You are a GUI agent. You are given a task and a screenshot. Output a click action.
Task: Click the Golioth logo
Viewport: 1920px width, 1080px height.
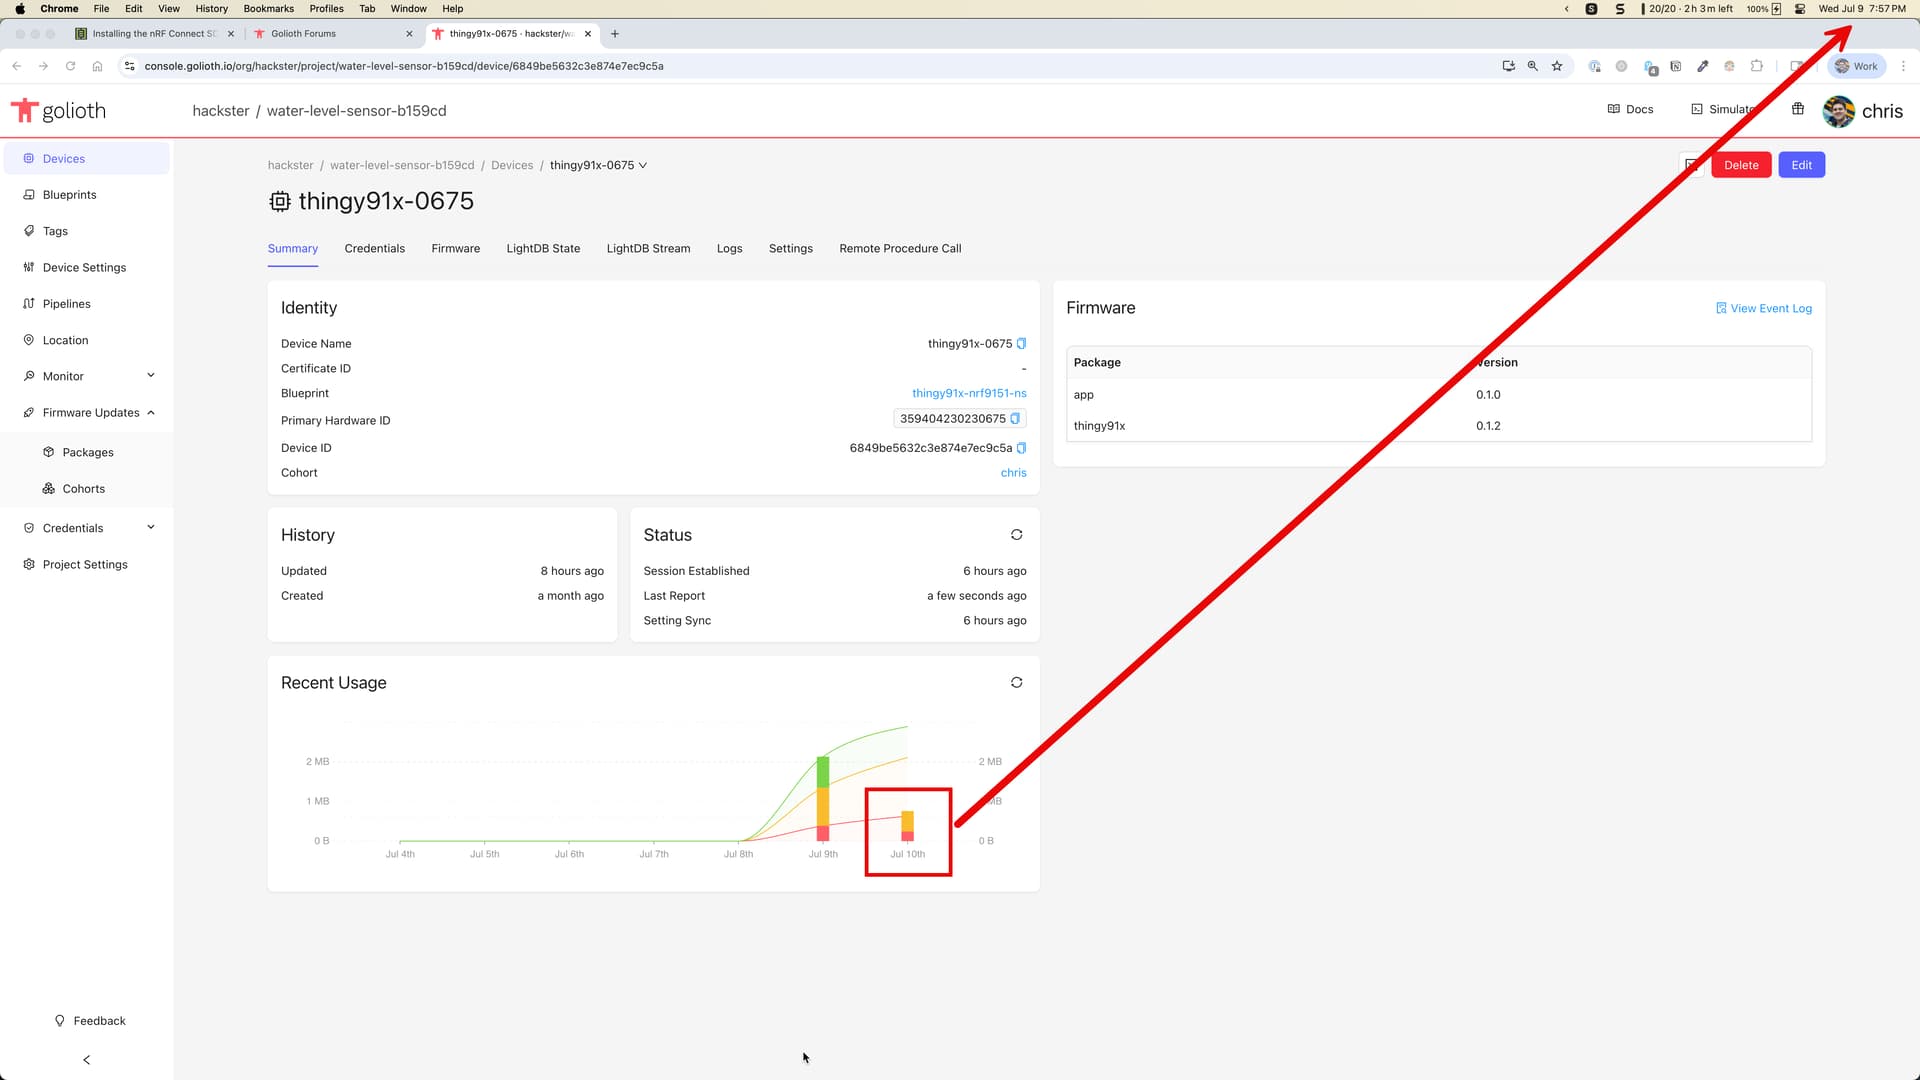58,111
